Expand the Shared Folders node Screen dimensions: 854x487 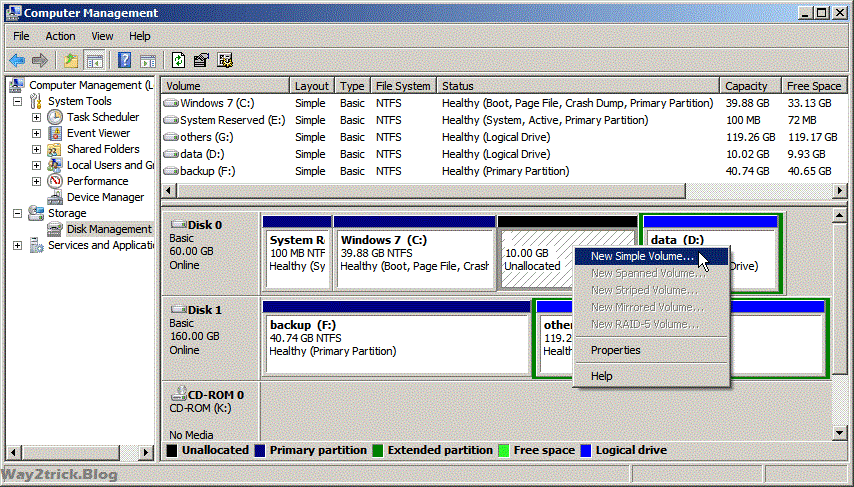click(x=36, y=149)
